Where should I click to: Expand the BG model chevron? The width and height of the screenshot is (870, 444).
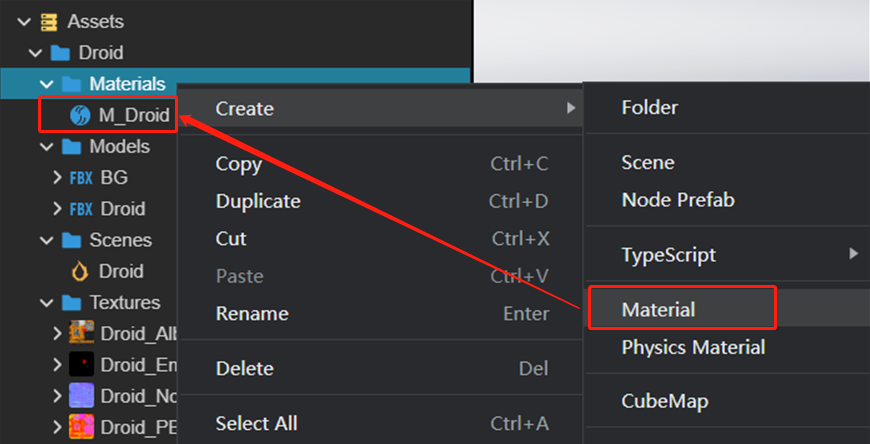coord(57,178)
